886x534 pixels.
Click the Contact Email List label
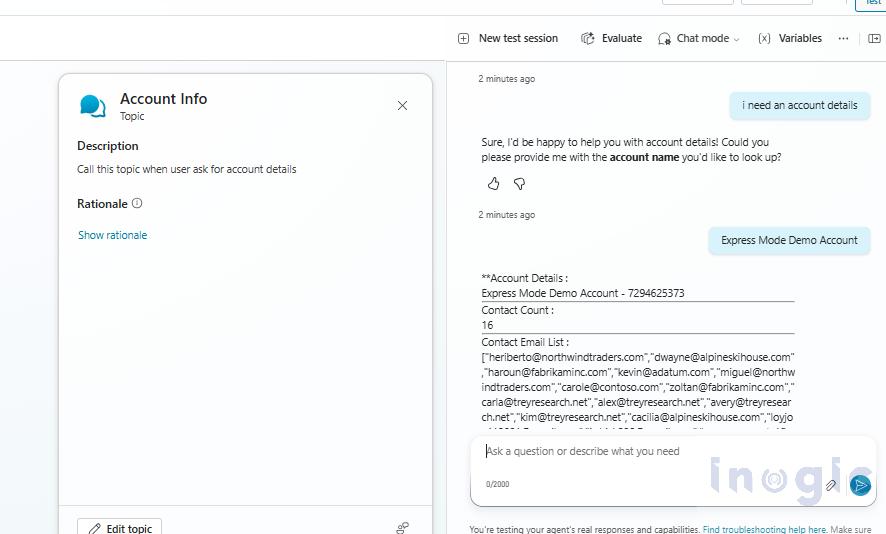[x=525, y=342]
